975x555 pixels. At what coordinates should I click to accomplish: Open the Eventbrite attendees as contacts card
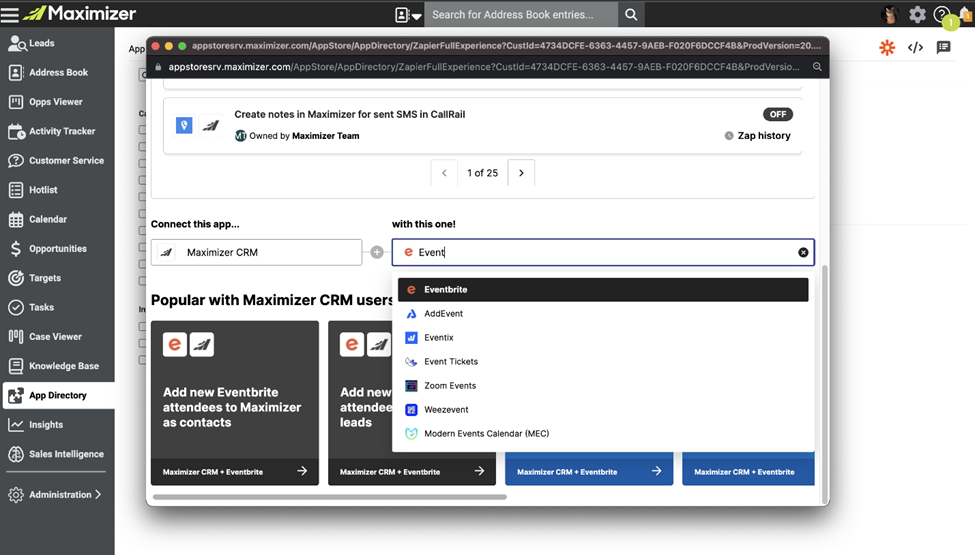(234, 403)
